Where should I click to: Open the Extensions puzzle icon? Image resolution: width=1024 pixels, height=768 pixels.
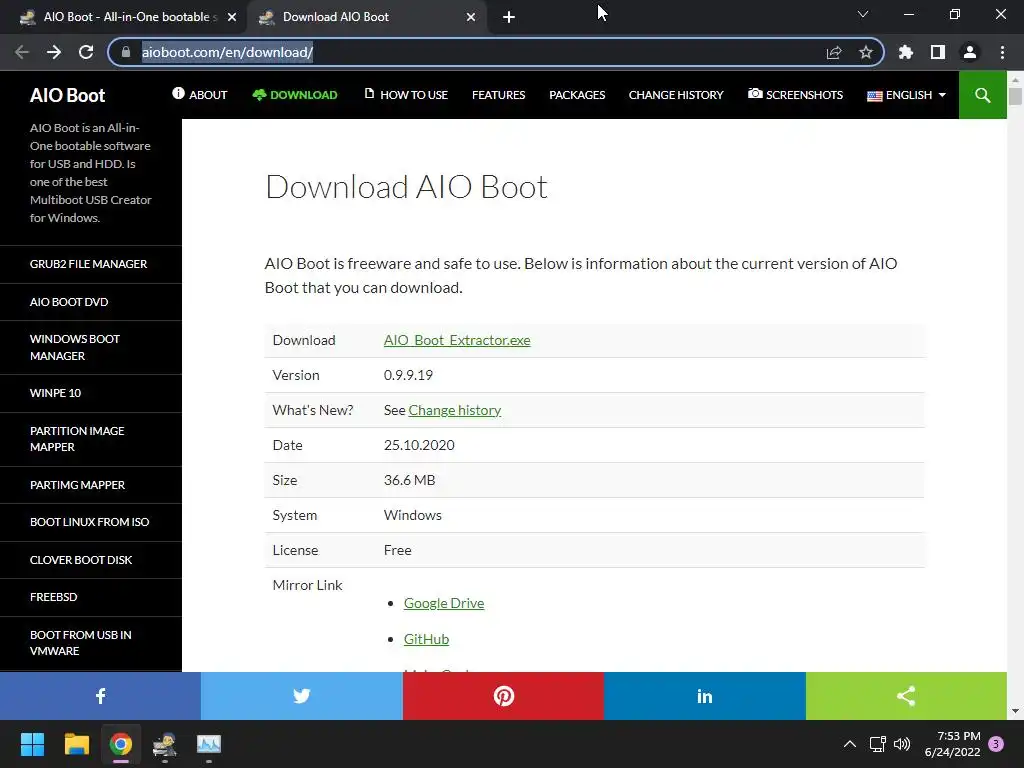906,52
